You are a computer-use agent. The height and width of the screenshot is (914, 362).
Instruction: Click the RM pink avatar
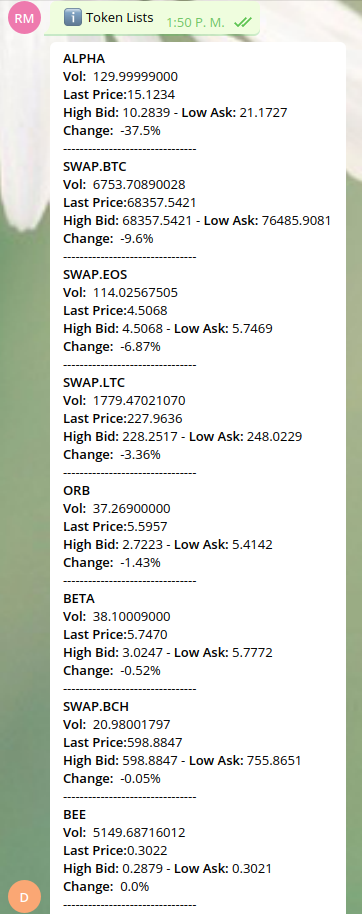(24, 18)
